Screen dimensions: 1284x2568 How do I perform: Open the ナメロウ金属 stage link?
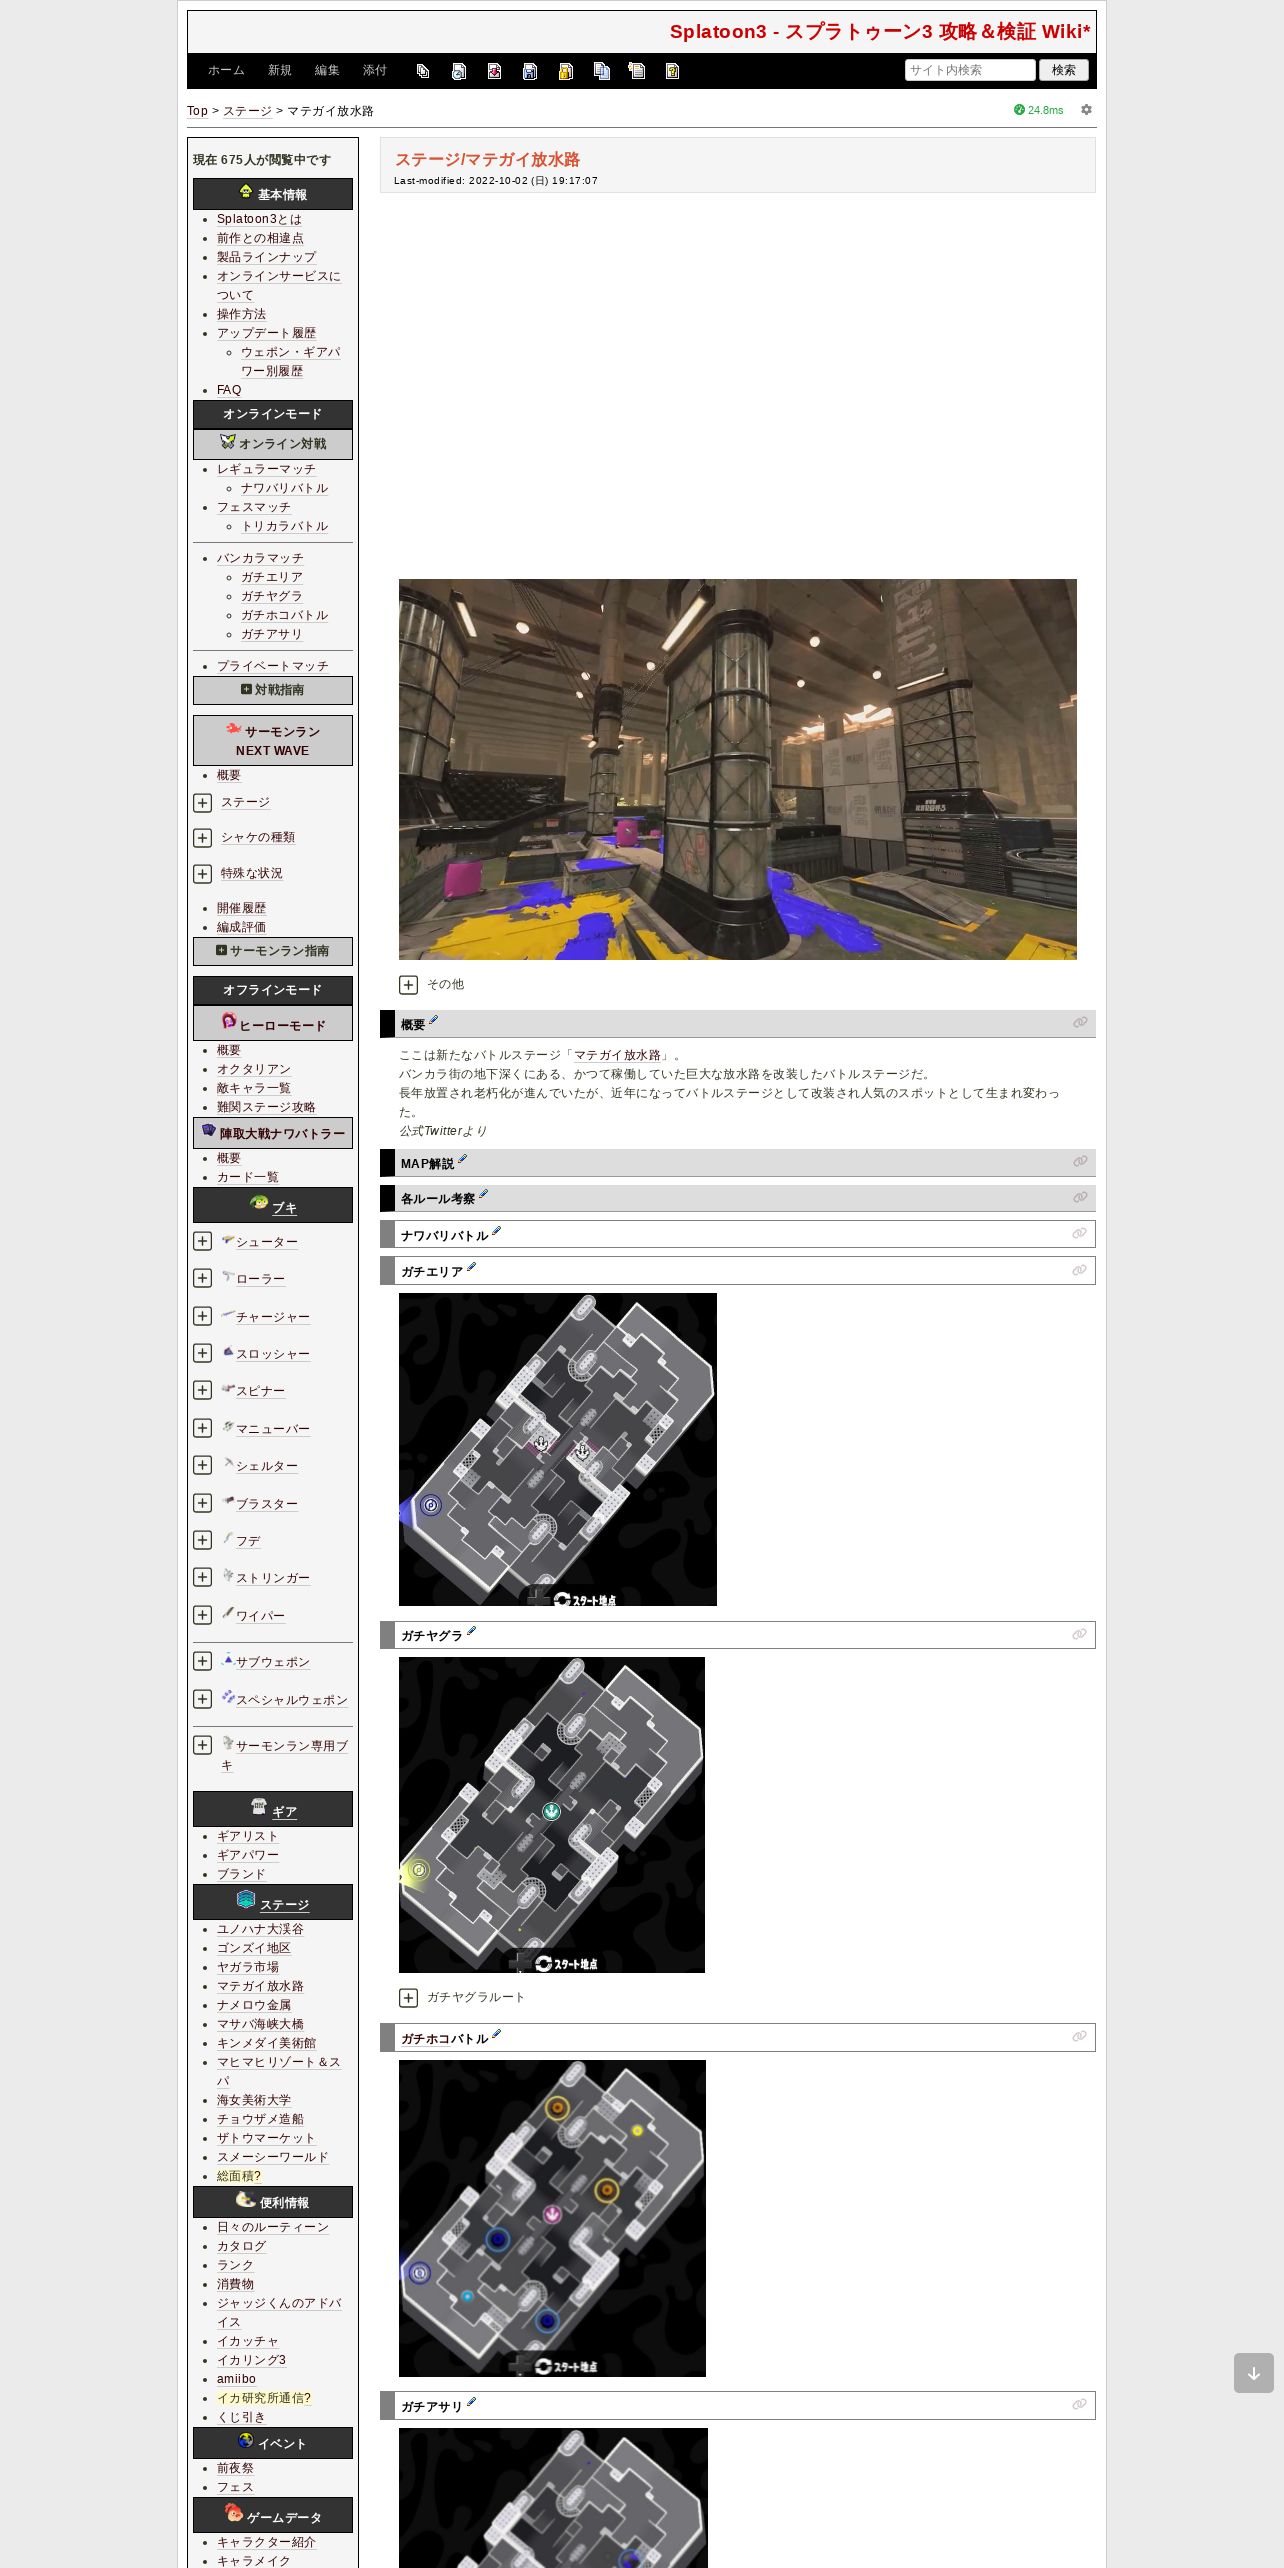click(254, 2005)
